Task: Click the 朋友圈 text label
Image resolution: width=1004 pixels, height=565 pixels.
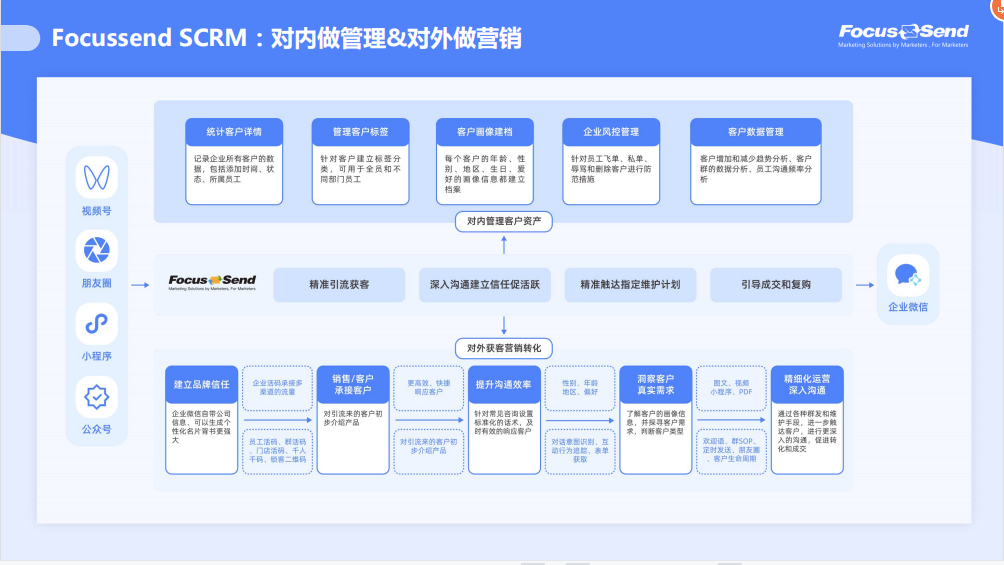Action: (97, 283)
